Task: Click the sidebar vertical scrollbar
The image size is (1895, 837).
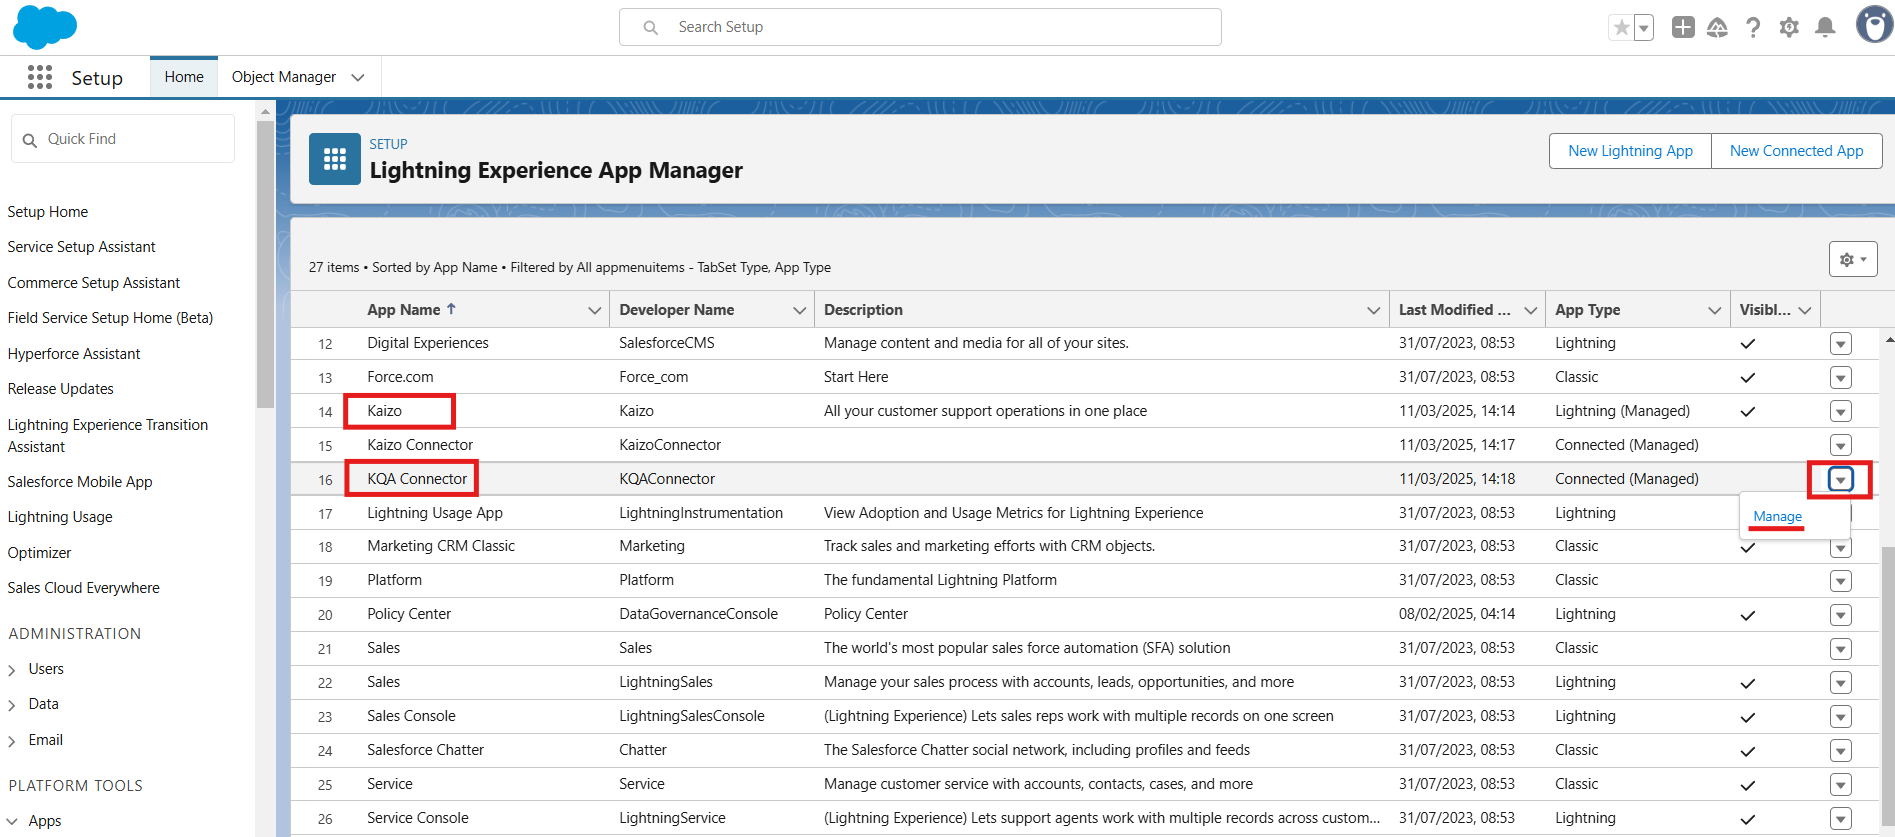Action: point(265,264)
